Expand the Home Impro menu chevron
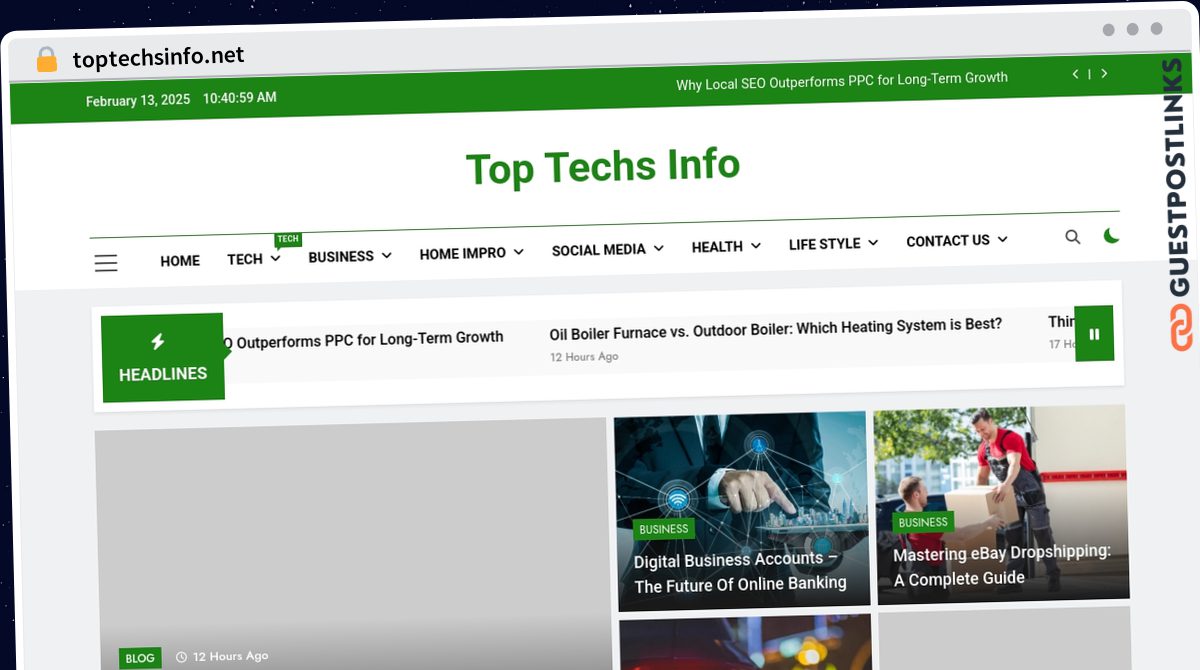1200x670 pixels. tap(518, 252)
